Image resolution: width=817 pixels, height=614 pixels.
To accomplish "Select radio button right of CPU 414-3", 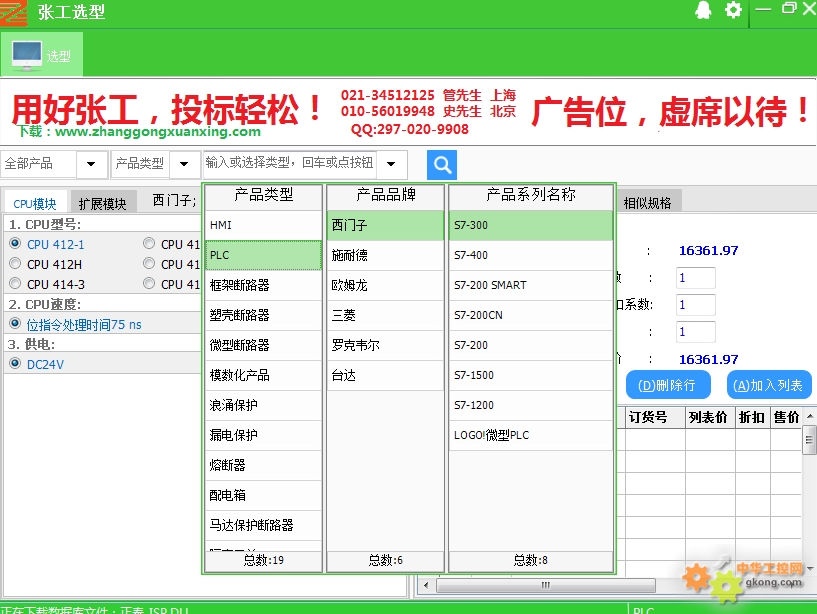I will pos(149,283).
